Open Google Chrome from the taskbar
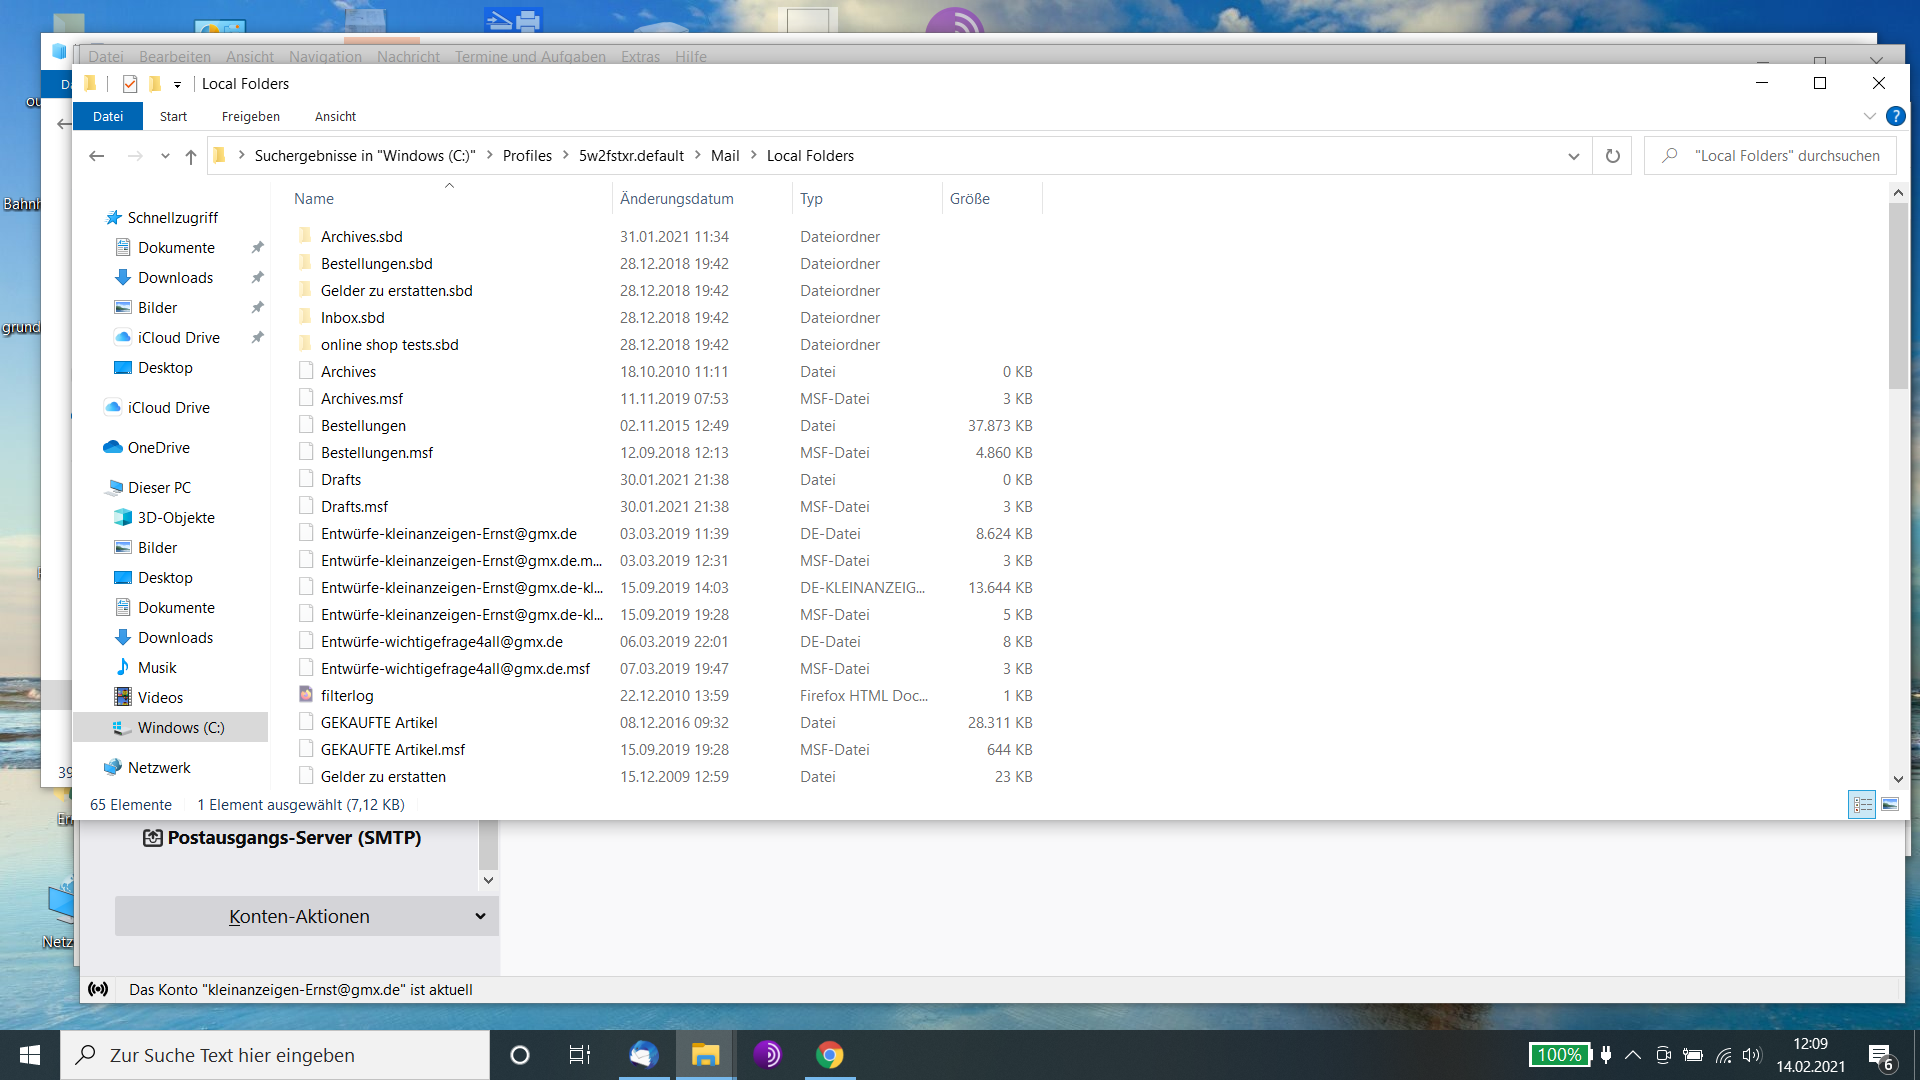Screen dimensions: 1920x1080 tap(829, 1055)
